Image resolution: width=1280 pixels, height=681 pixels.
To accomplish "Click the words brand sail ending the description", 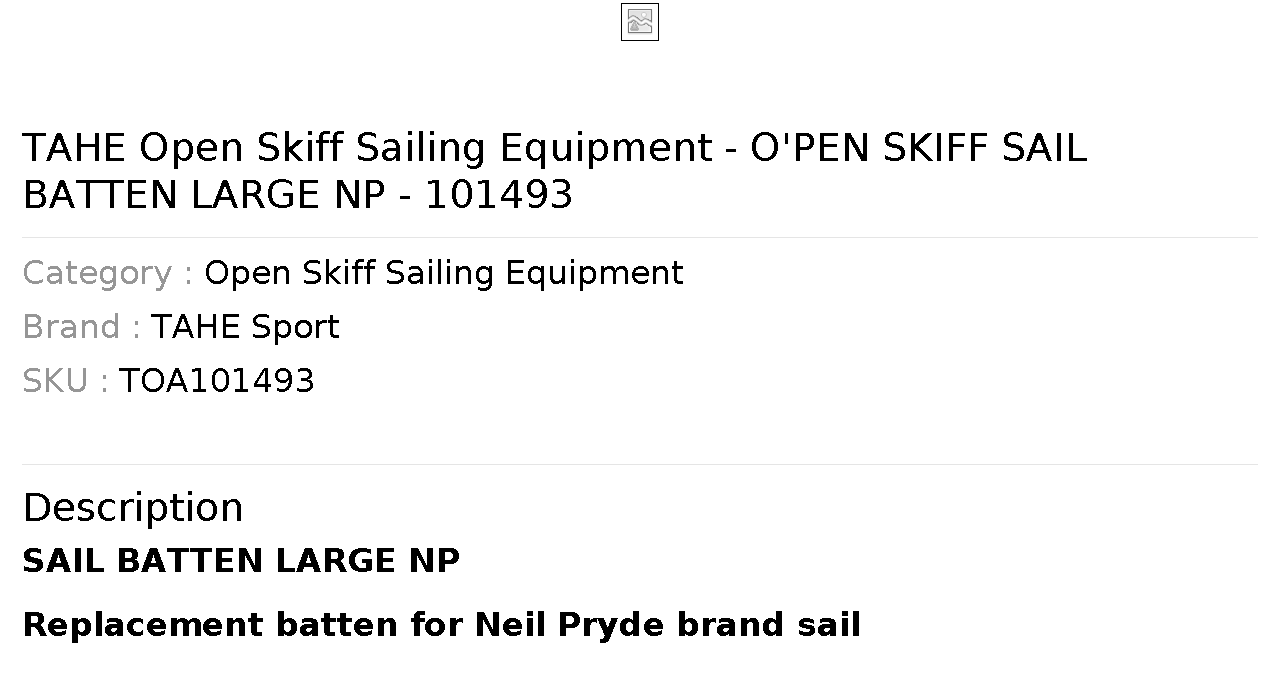I will click(769, 625).
